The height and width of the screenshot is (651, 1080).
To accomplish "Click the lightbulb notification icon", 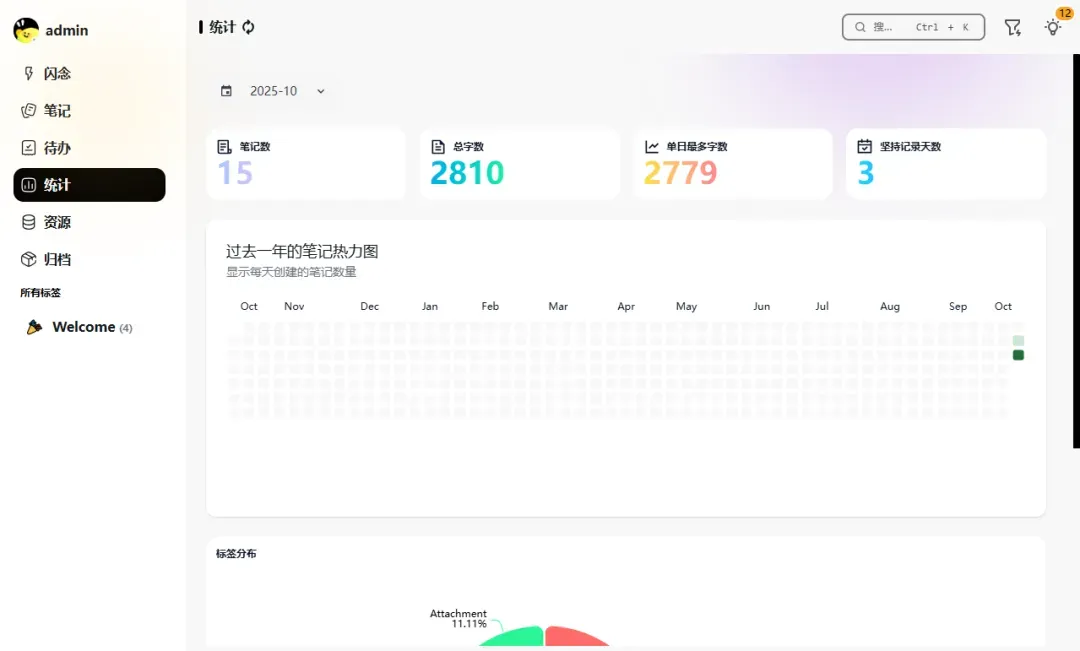I will (1052, 27).
